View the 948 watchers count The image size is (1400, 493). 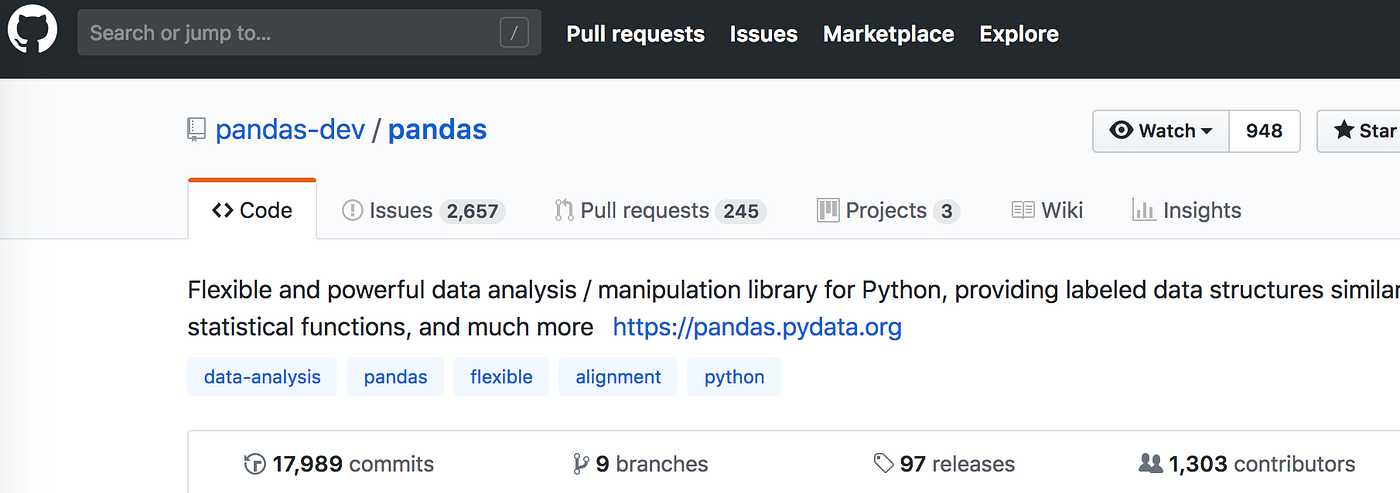tap(1264, 131)
